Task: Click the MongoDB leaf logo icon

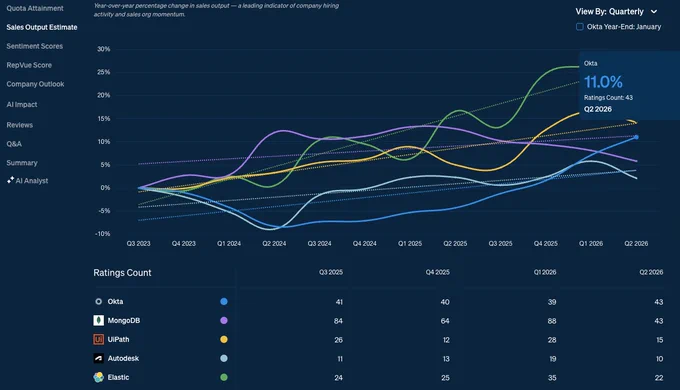Action: (98, 321)
